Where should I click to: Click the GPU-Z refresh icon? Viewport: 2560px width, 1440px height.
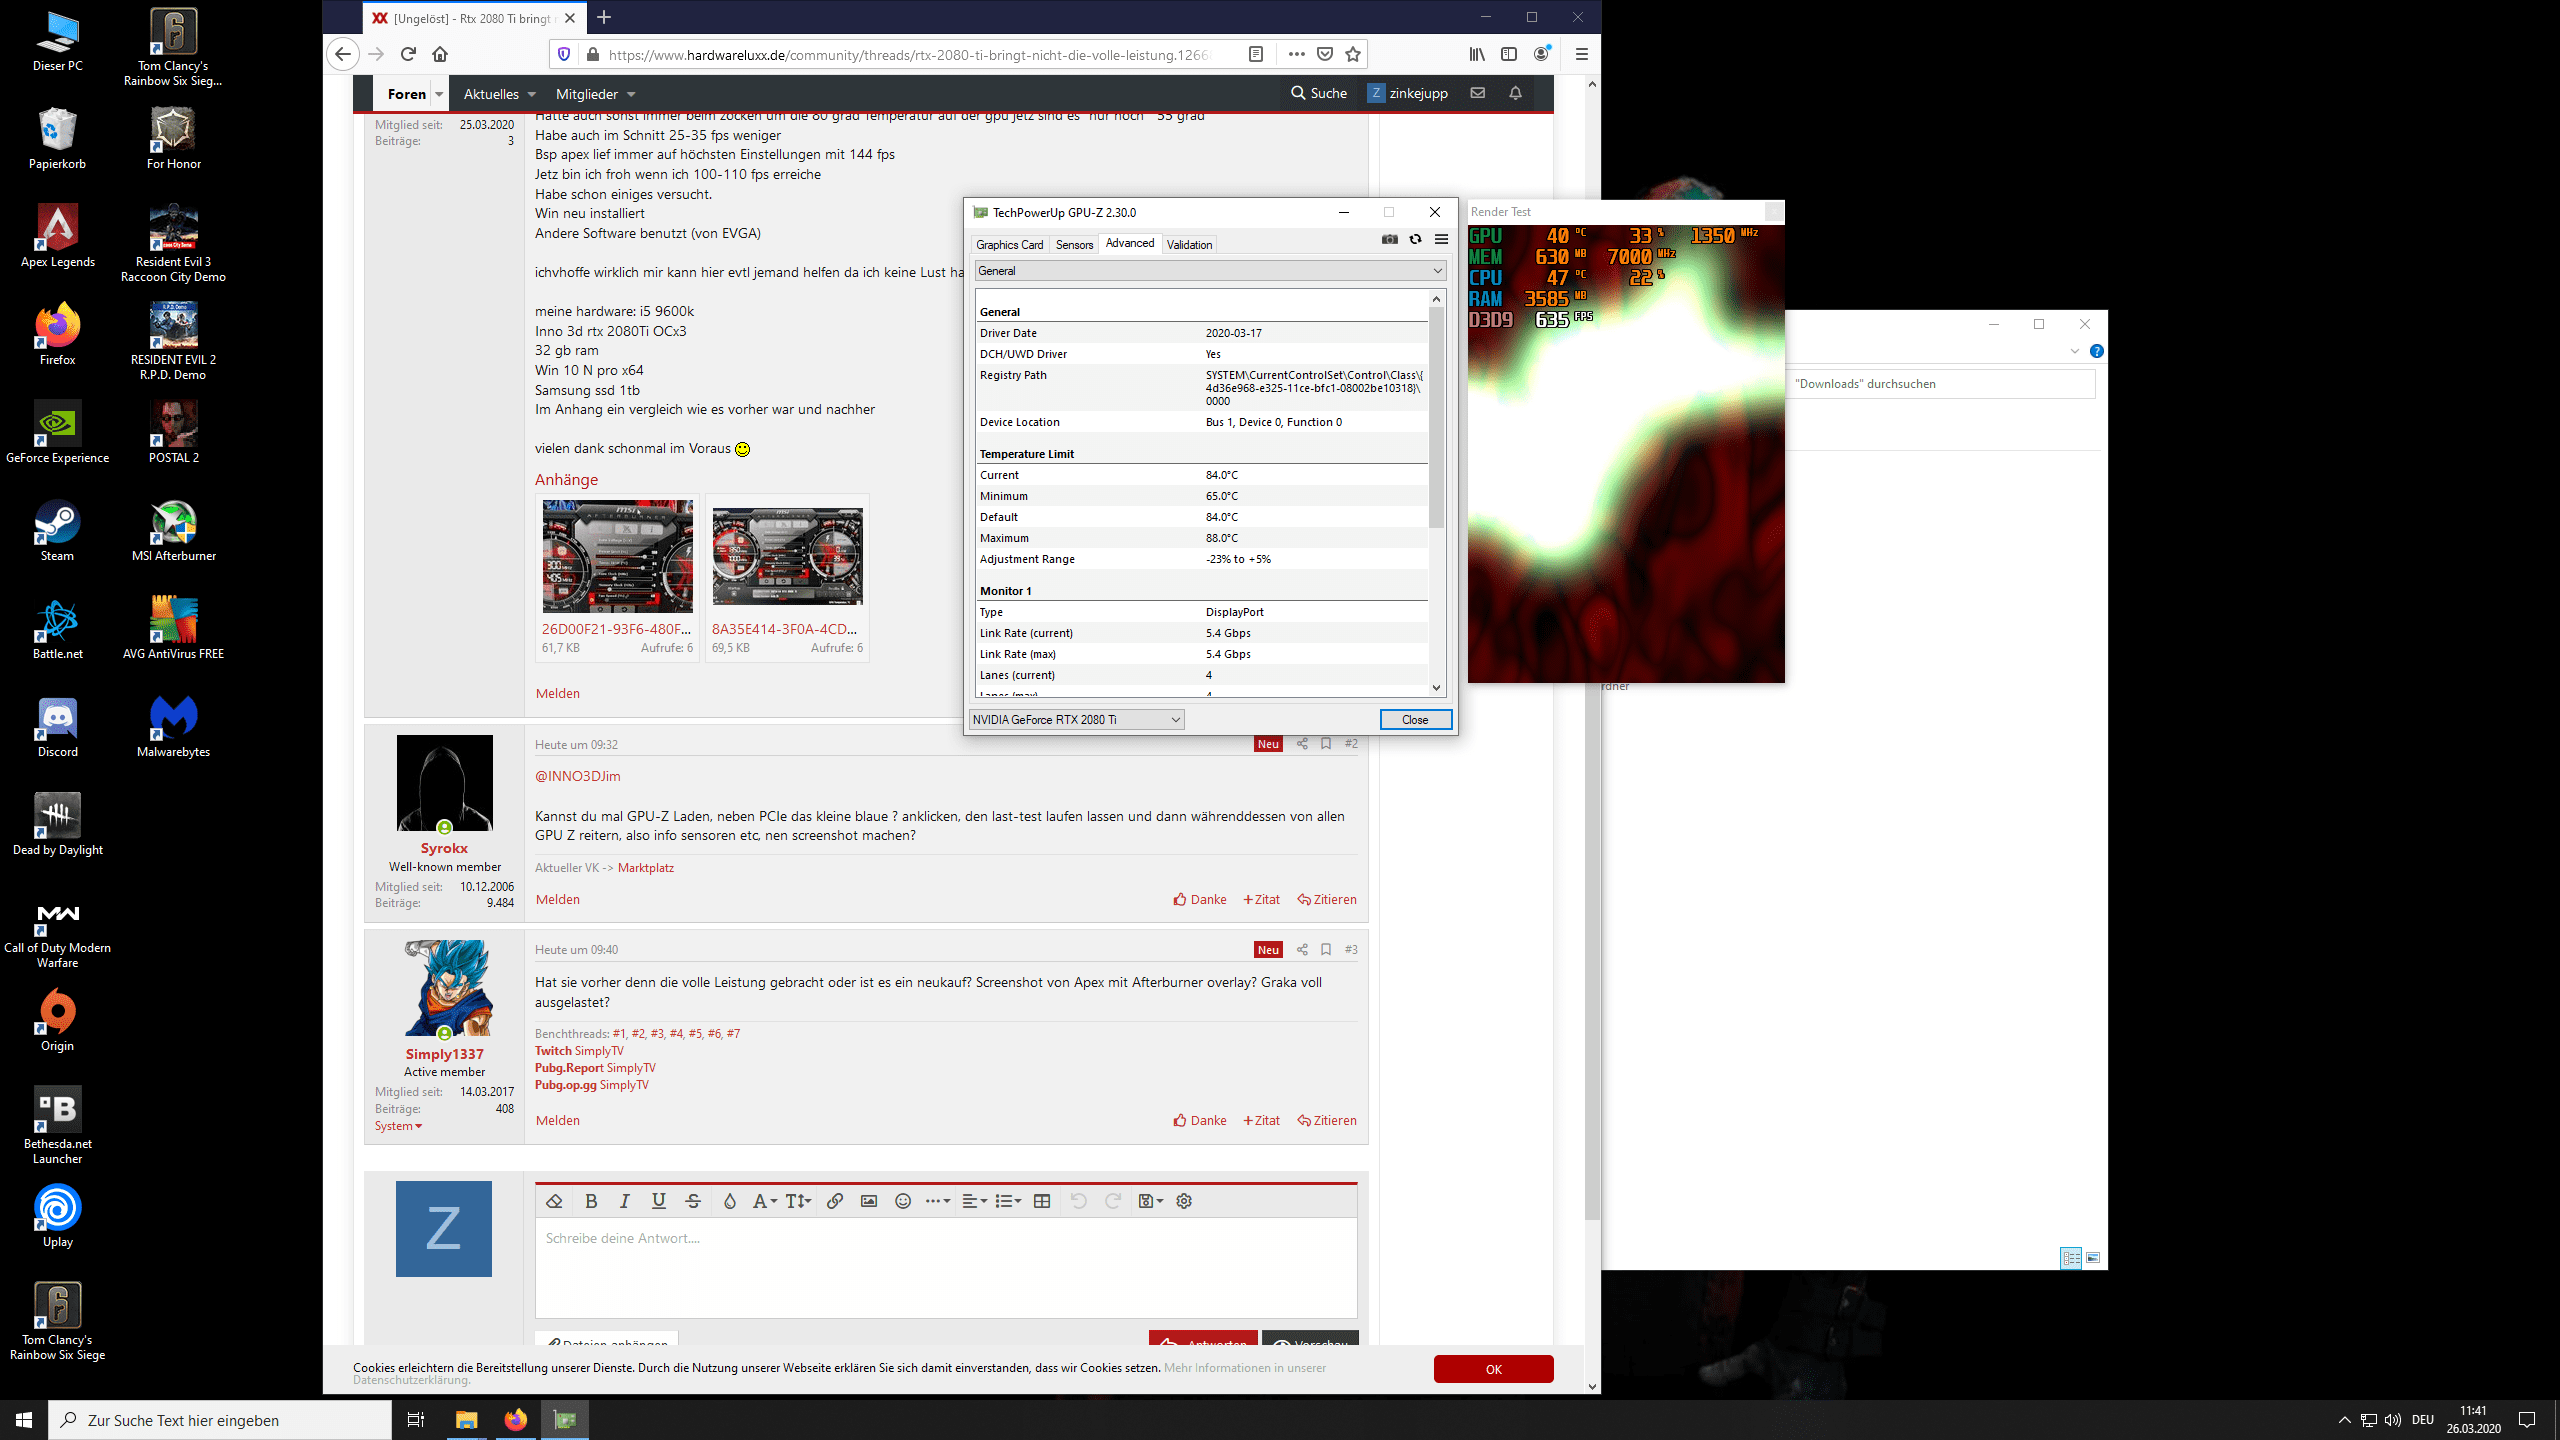tap(1415, 239)
